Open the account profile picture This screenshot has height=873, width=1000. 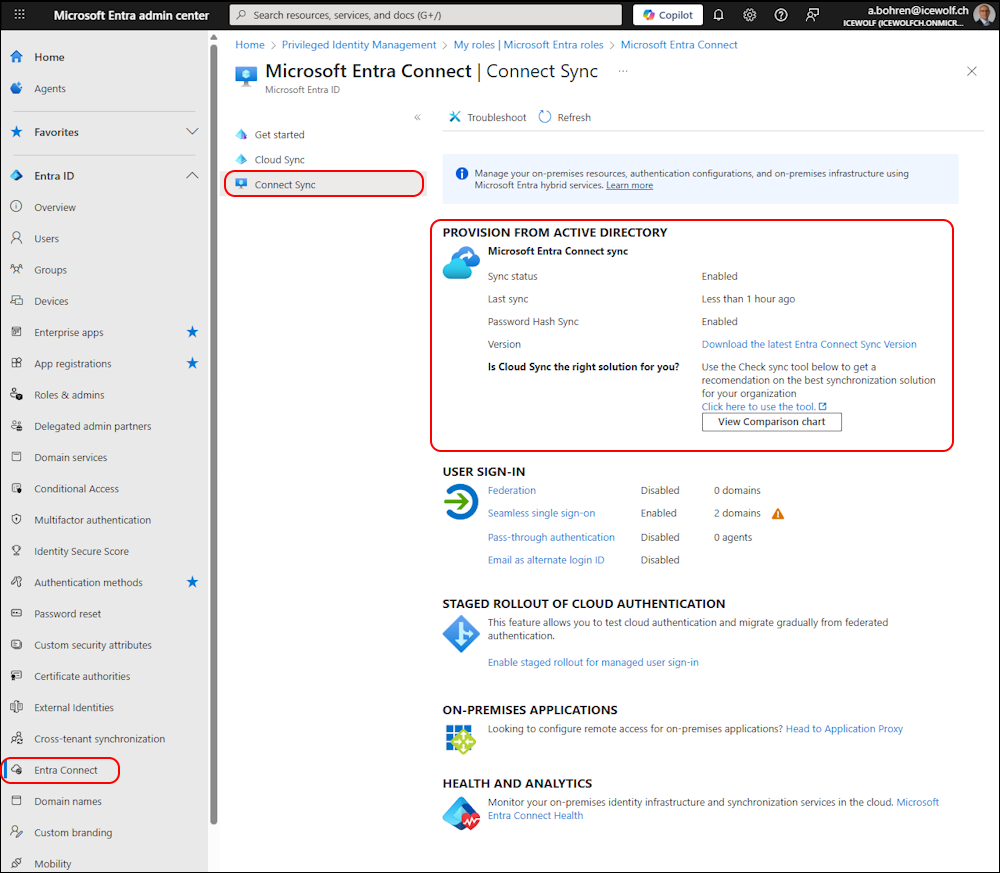[x=985, y=15]
